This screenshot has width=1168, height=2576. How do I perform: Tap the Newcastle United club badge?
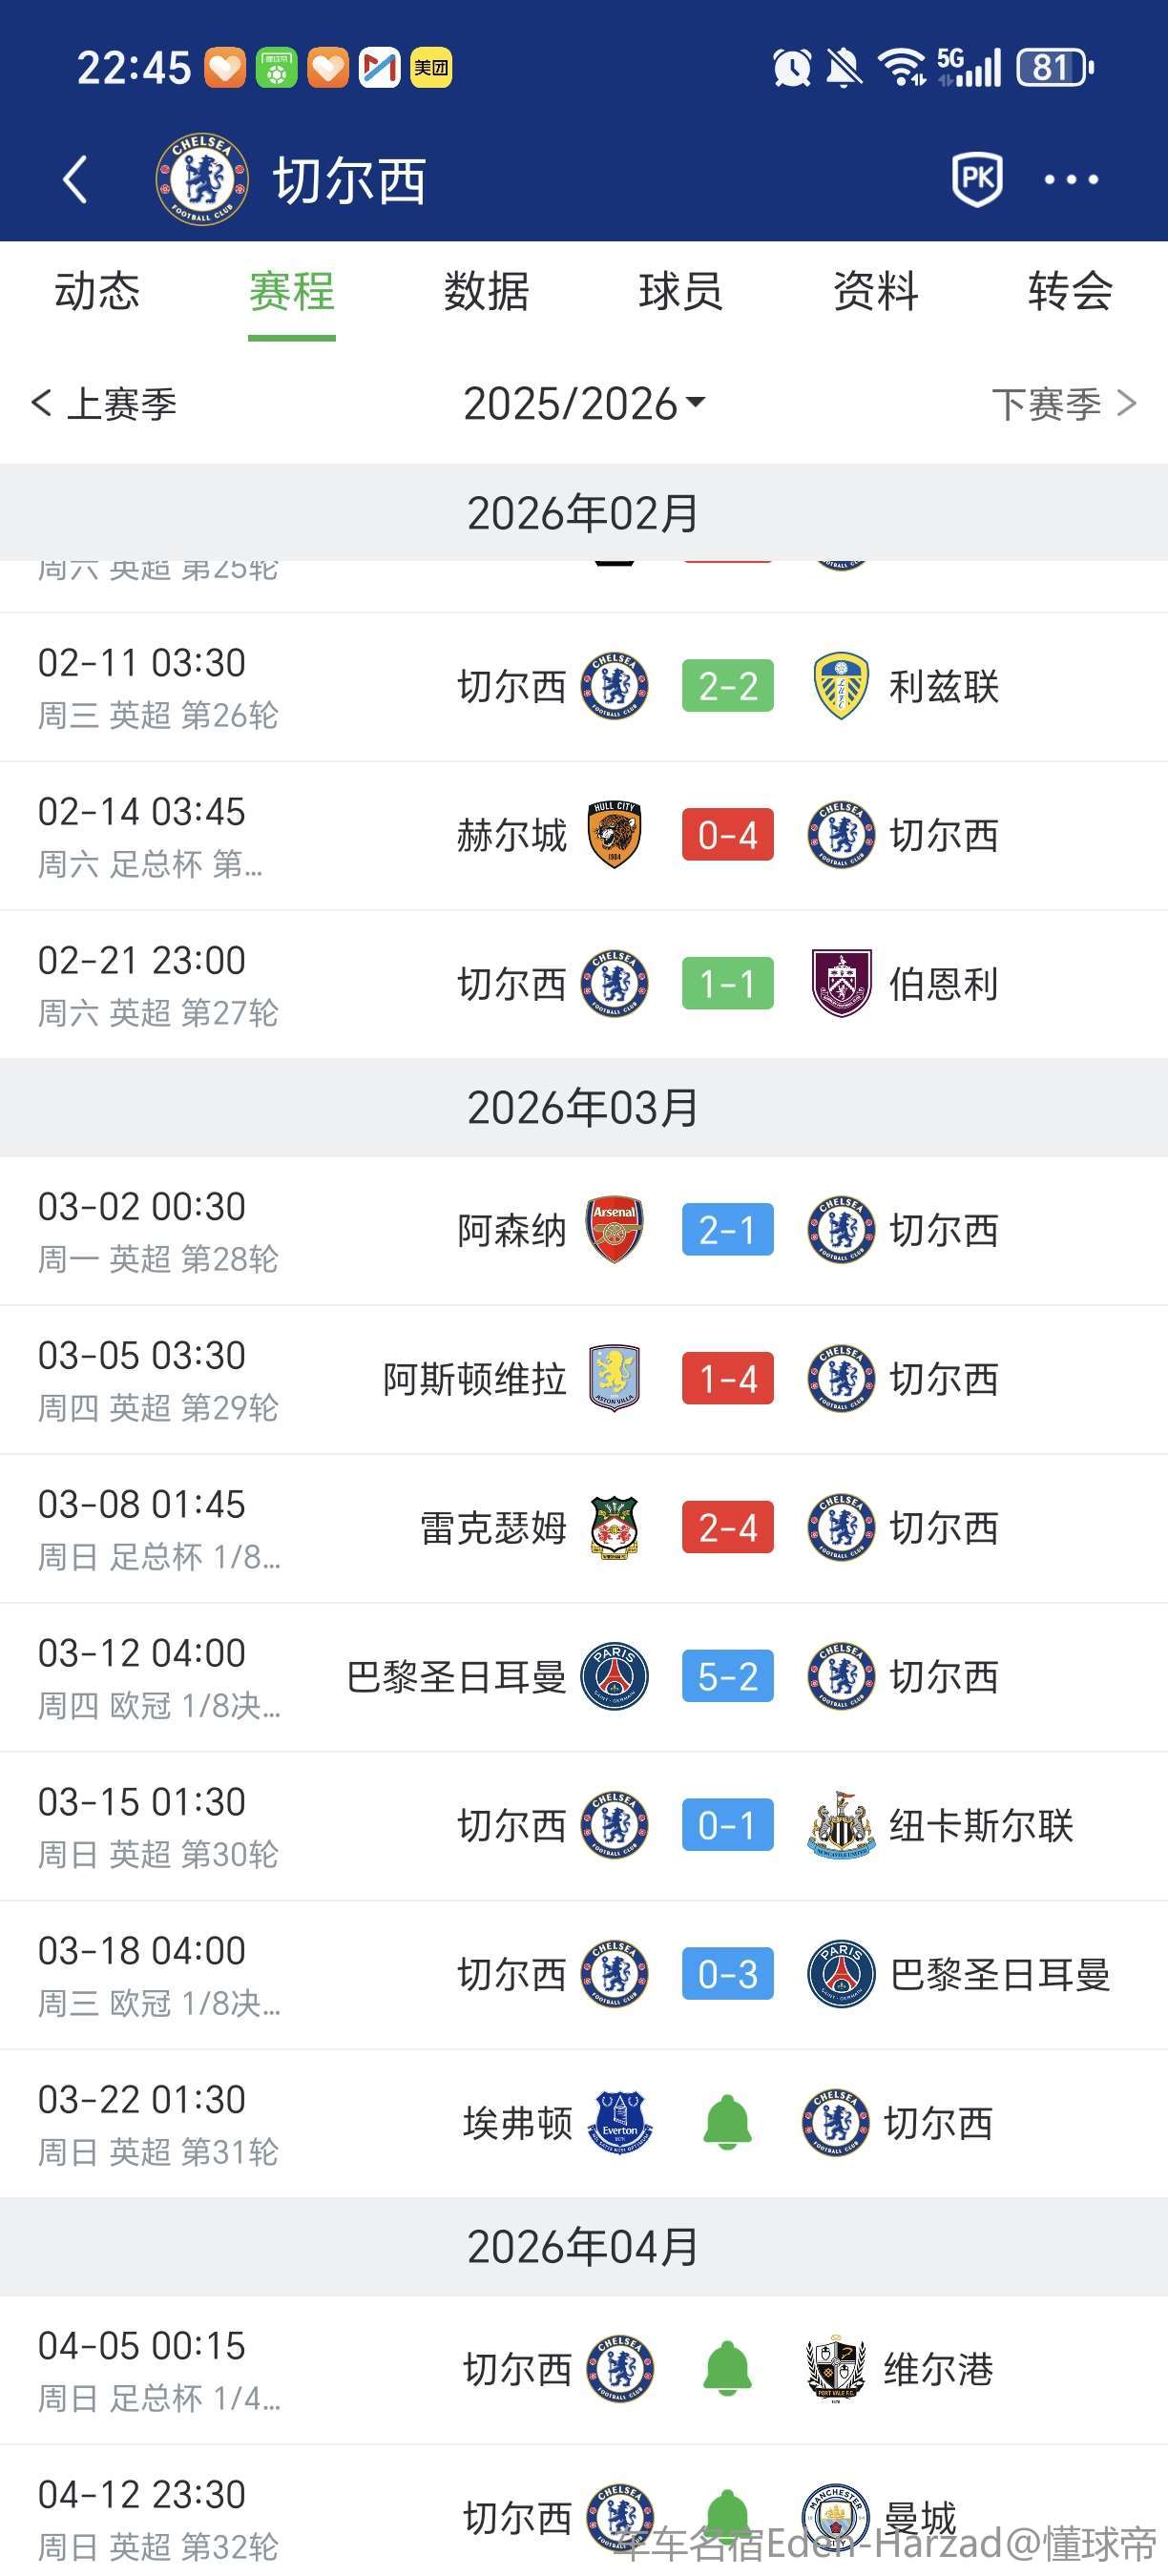point(841,1826)
